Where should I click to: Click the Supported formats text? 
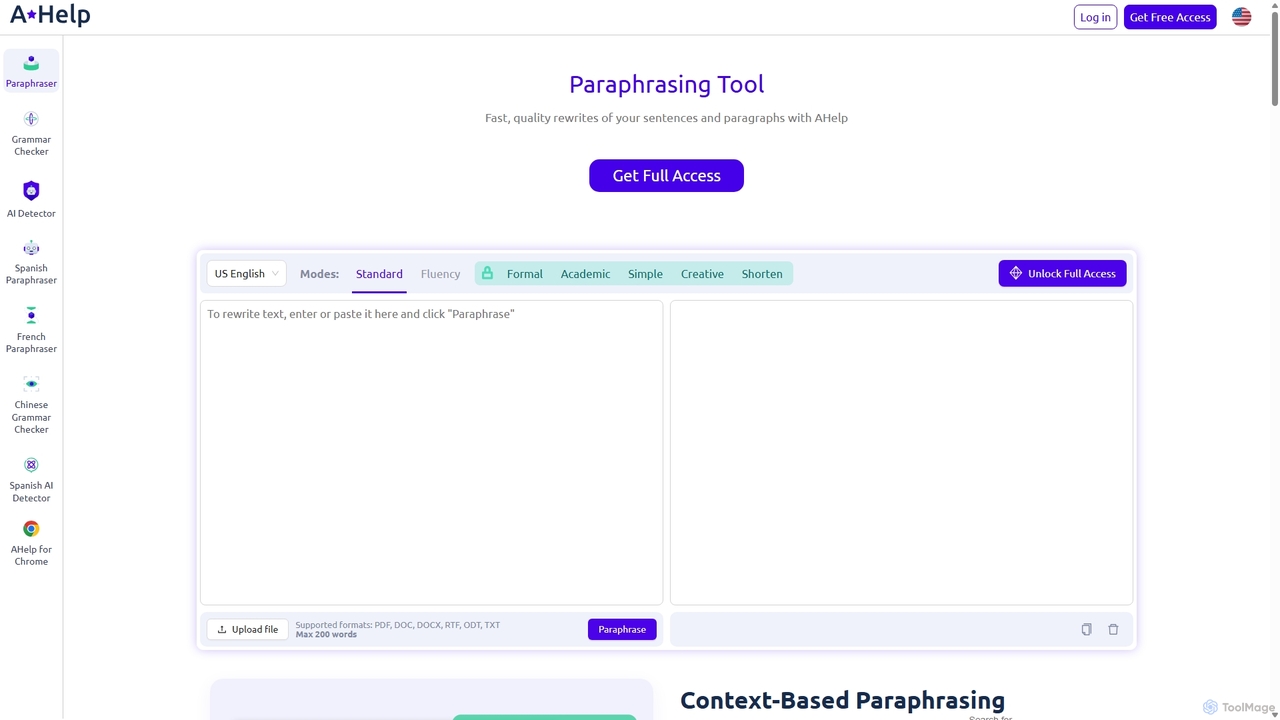pos(398,624)
